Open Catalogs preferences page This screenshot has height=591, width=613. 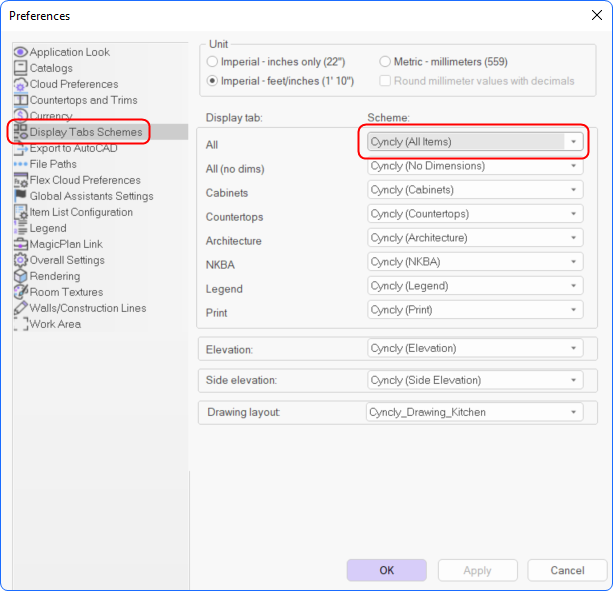tap(51, 68)
